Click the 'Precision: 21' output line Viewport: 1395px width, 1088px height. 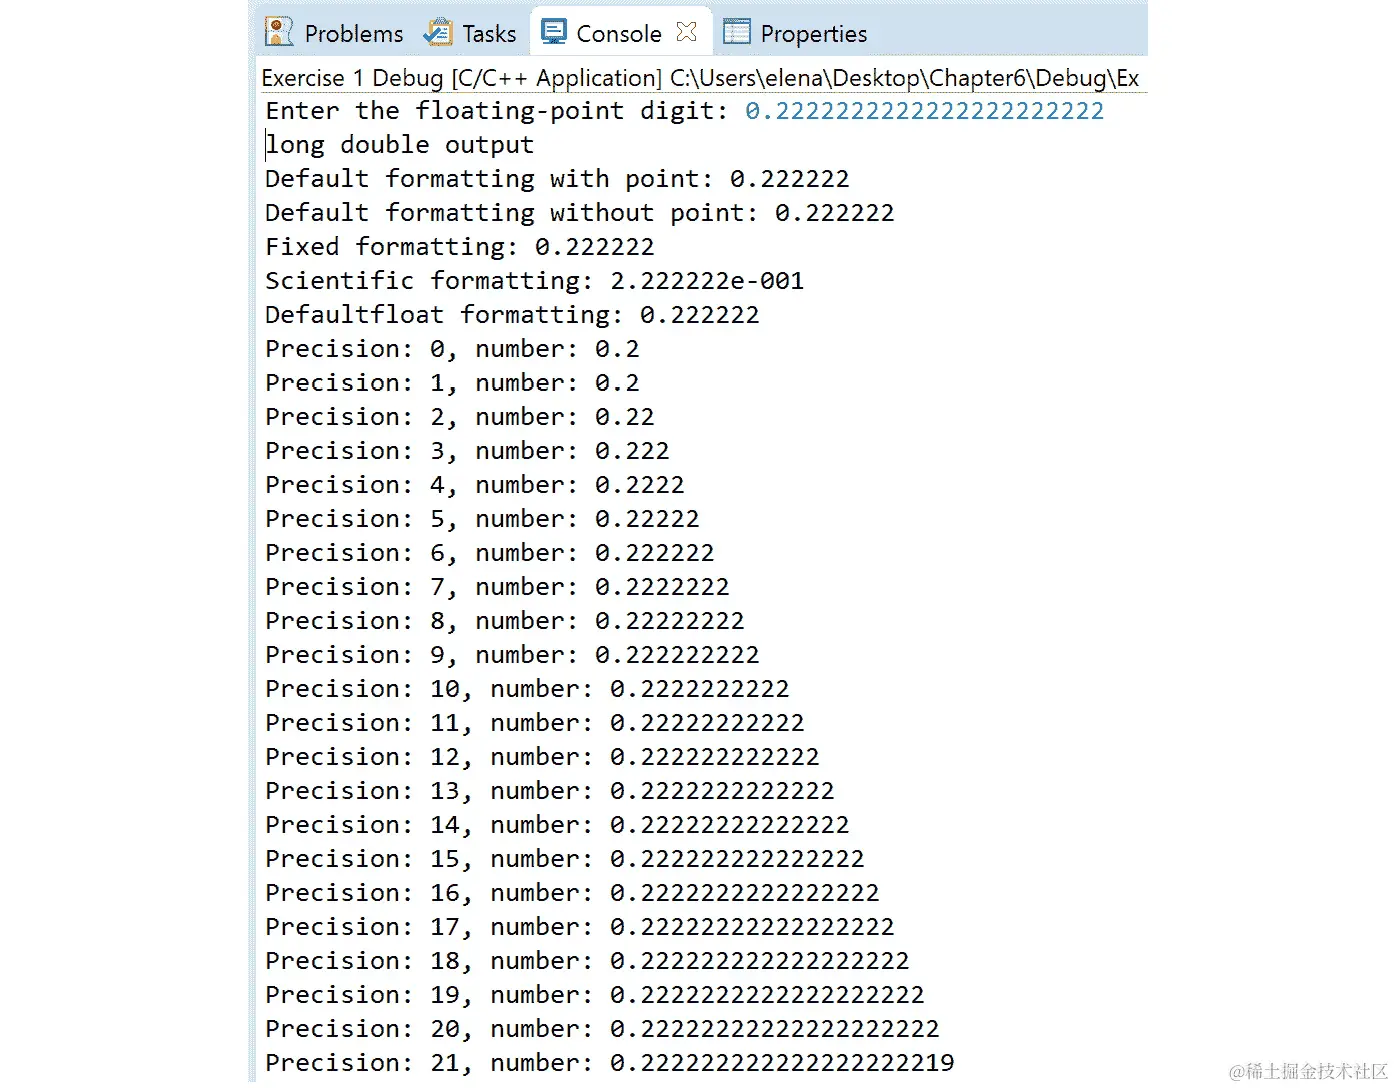point(610,1063)
